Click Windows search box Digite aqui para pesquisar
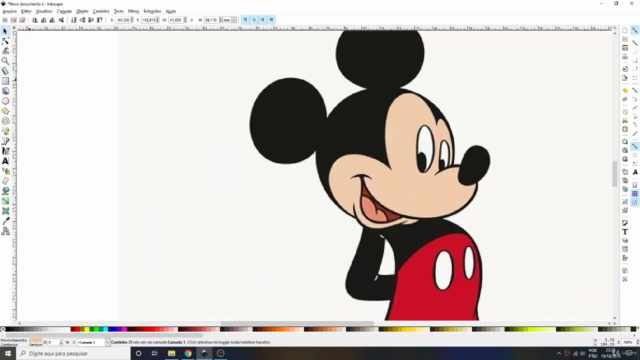Viewport: 640px width, 360px height. point(73,353)
